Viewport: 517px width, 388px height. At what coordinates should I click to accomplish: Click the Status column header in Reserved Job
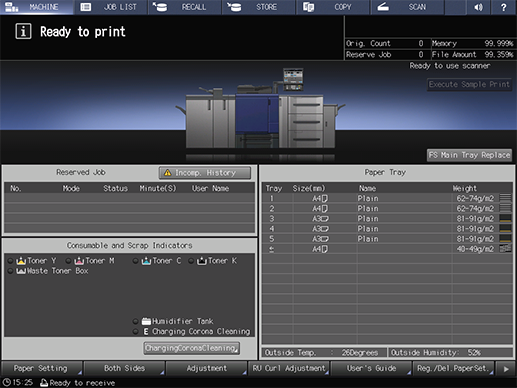[115, 188]
